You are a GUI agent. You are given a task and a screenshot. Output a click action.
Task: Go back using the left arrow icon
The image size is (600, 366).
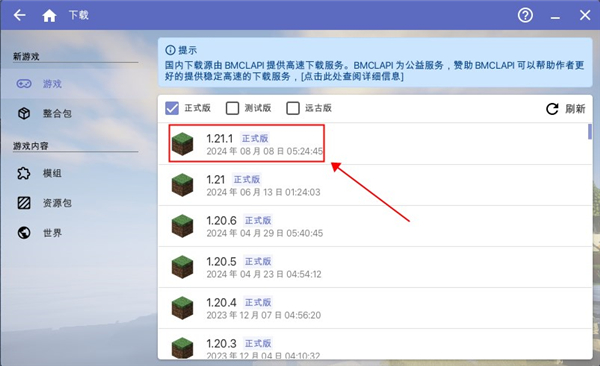coord(19,15)
